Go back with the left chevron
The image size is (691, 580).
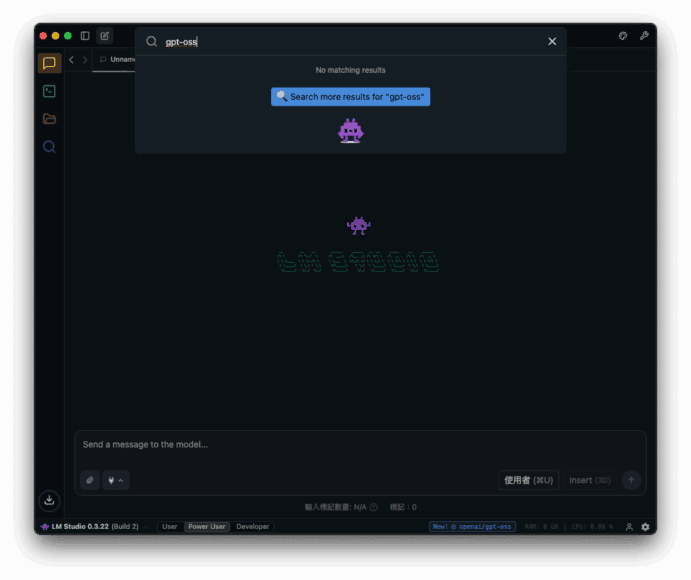[x=71, y=60]
